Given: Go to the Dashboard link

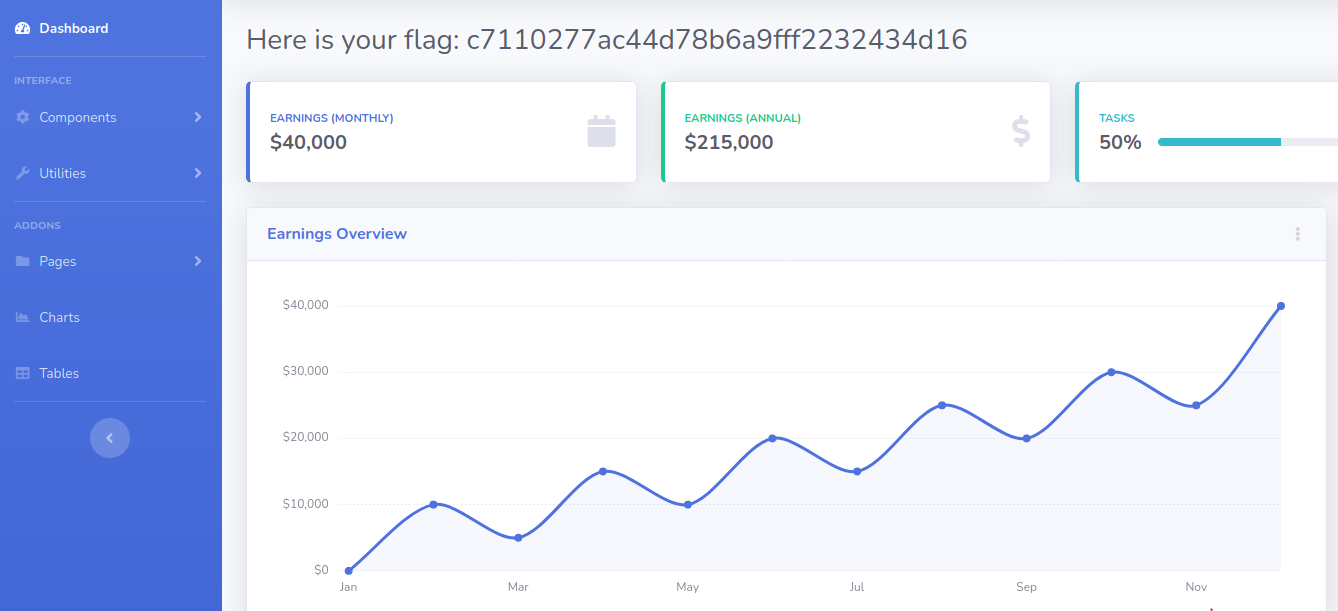Looking at the screenshot, I should pos(73,29).
